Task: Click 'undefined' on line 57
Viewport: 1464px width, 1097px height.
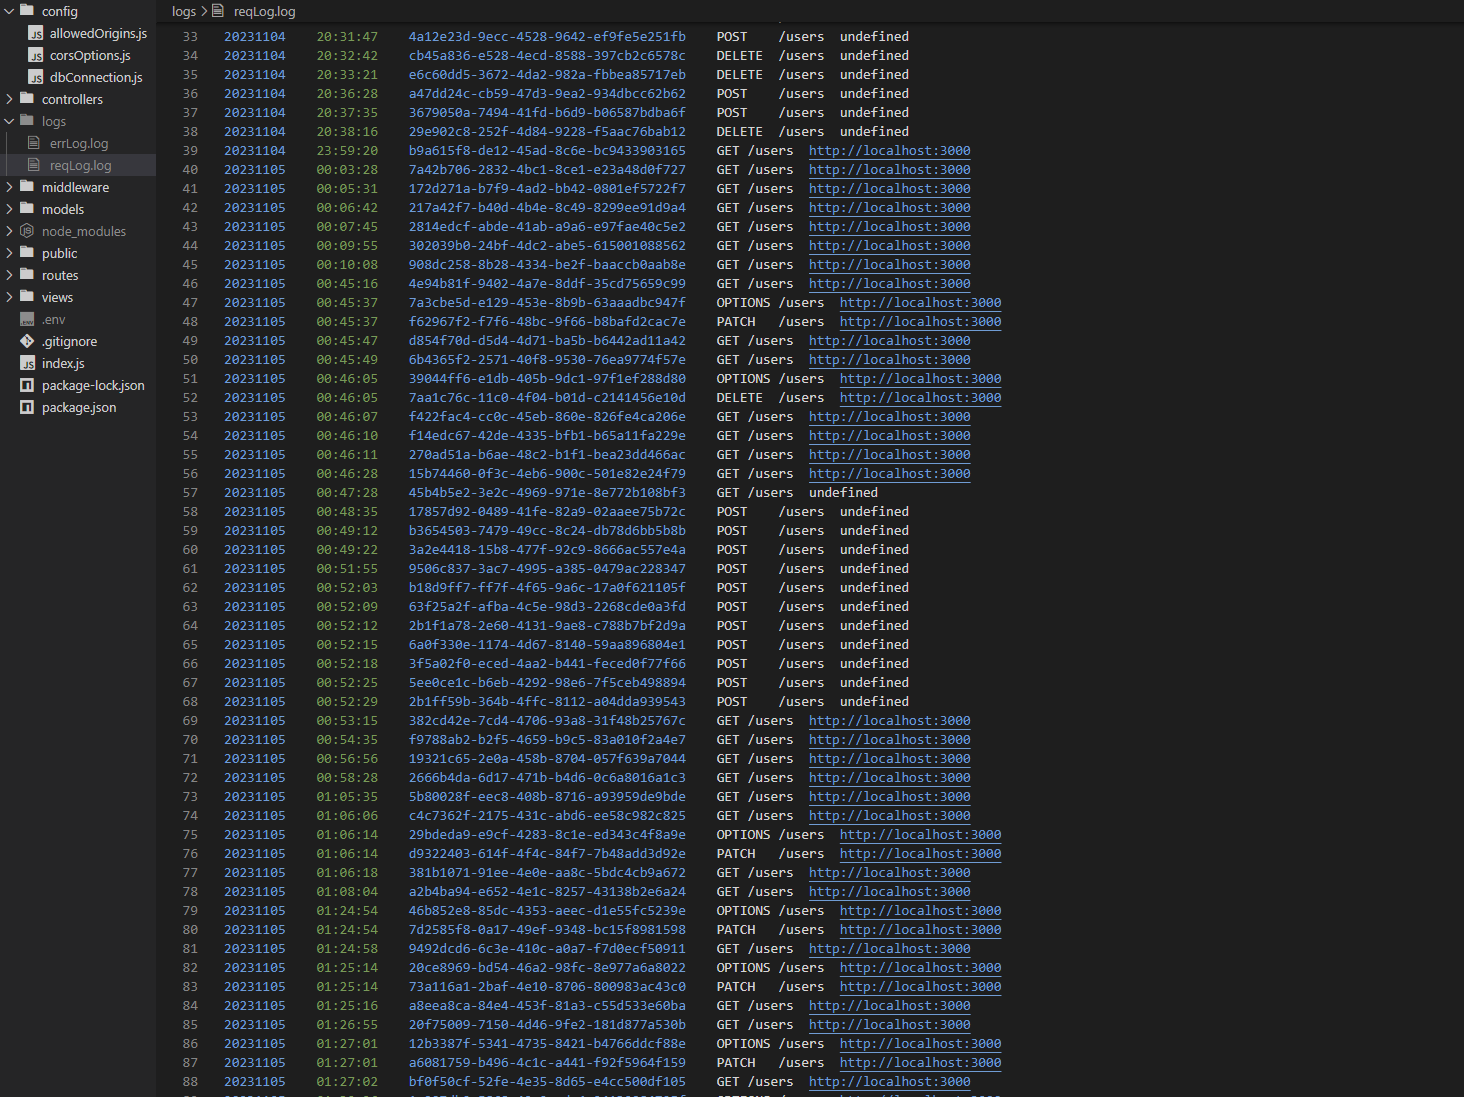Action: [x=843, y=493]
